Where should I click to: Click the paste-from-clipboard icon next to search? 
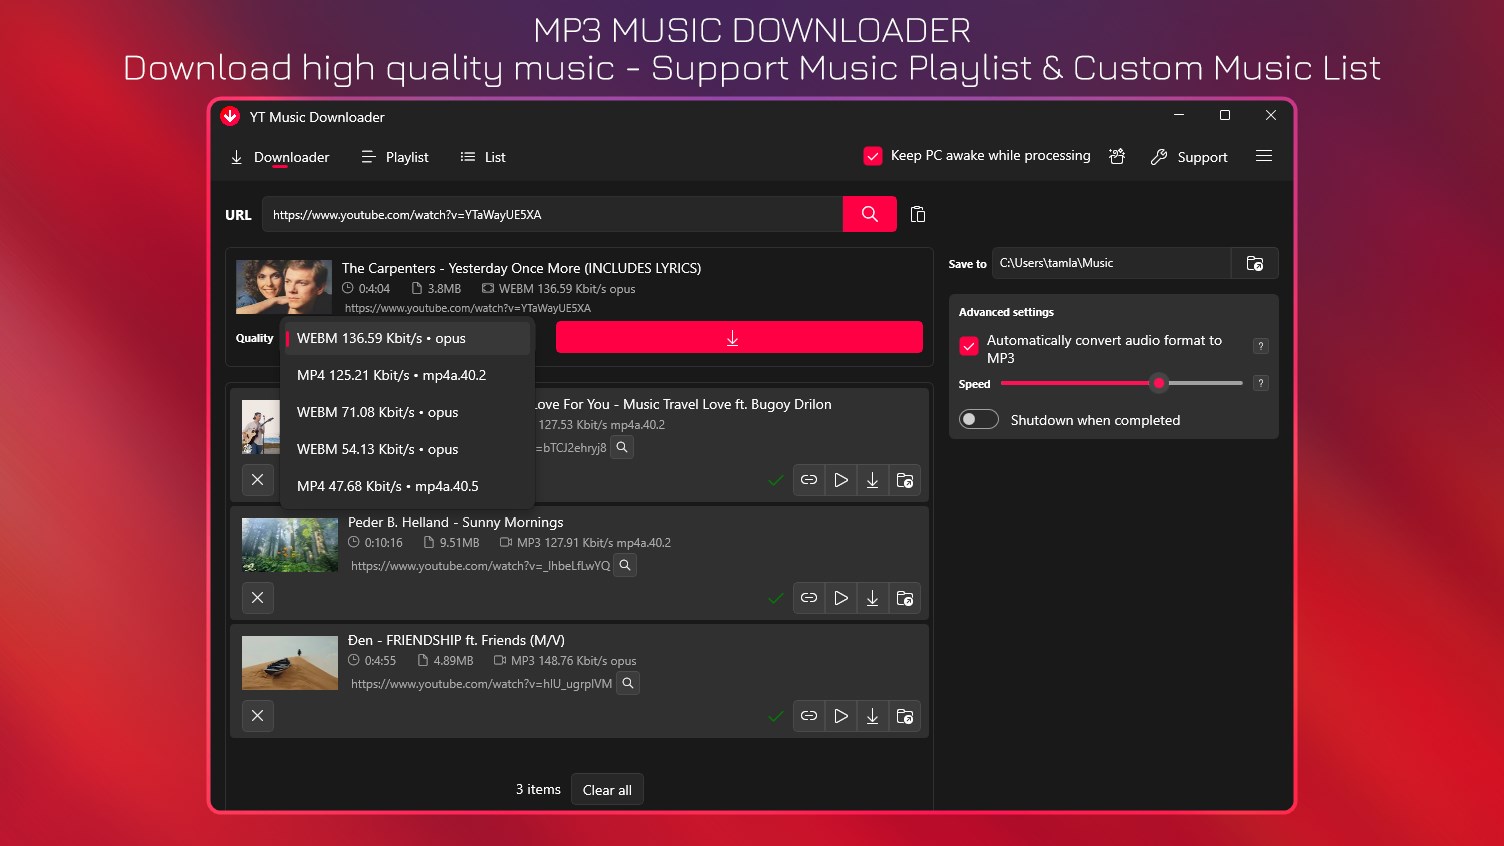coord(917,214)
